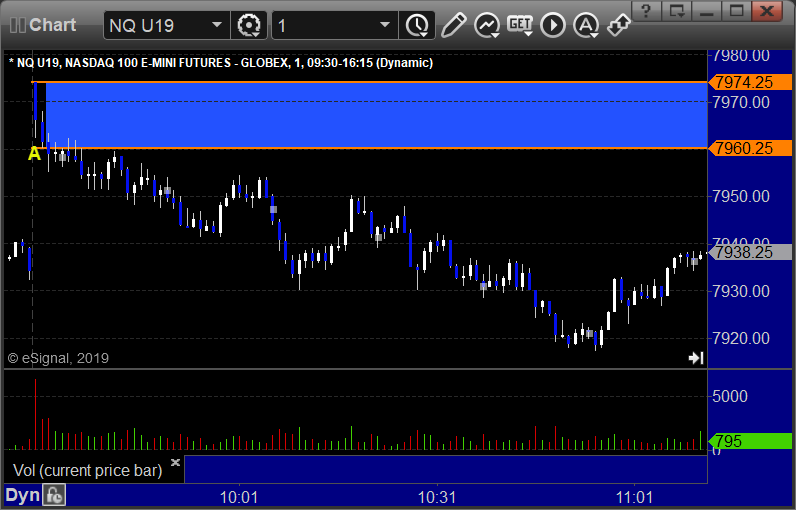Viewport: 796px width, 510px height.
Task: Minimize the chart window
Action: (707, 11)
